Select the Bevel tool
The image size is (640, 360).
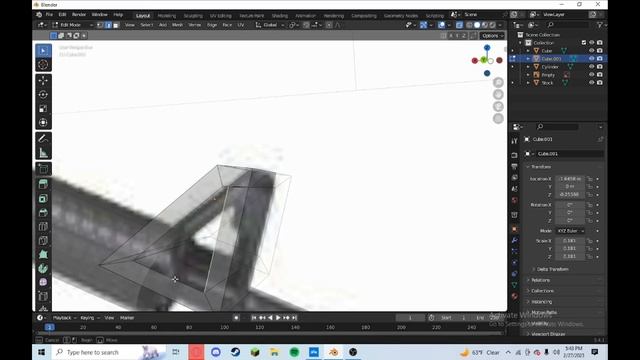pos(43,212)
